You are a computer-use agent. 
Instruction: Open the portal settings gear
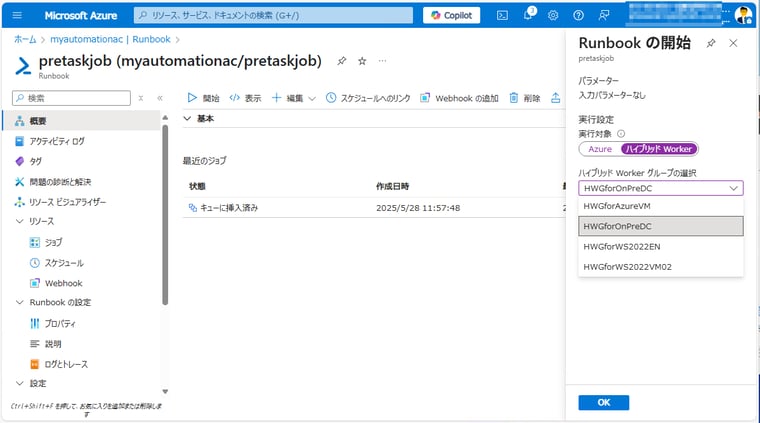pos(553,15)
